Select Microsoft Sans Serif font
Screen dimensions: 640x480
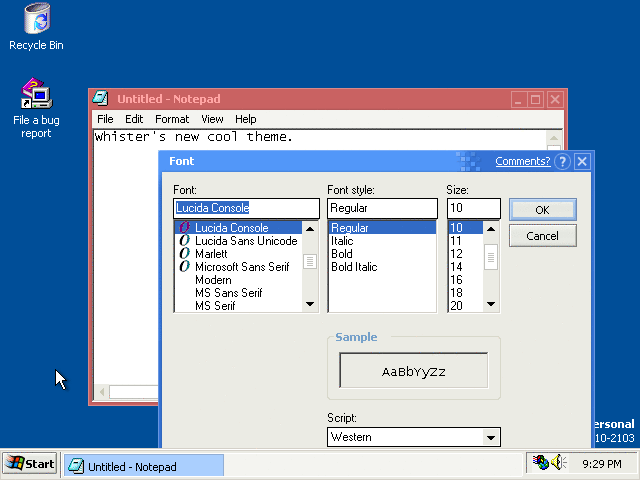238,267
